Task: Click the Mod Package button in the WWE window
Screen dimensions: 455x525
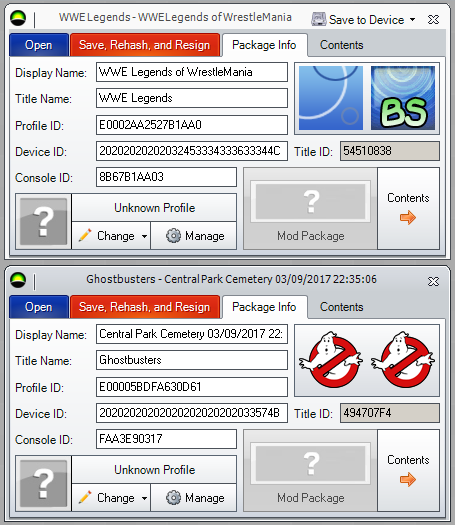Action: pos(310,209)
